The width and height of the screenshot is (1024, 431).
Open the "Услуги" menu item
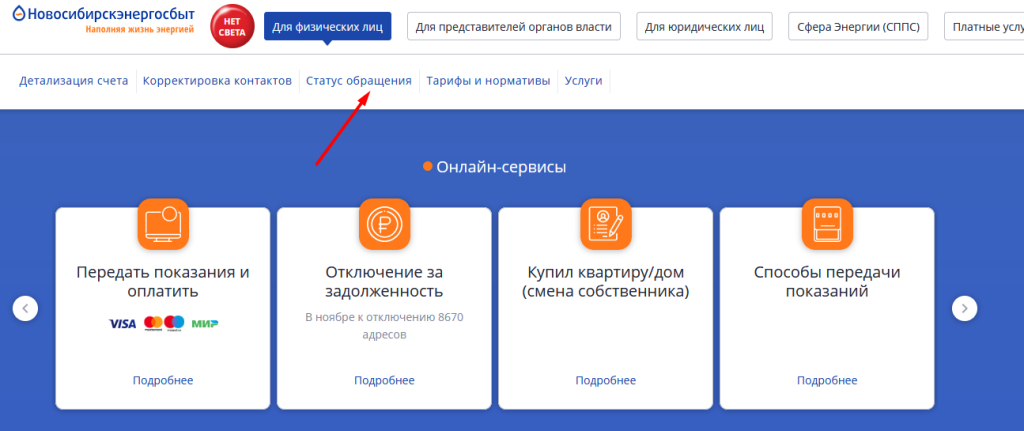click(583, 80)
